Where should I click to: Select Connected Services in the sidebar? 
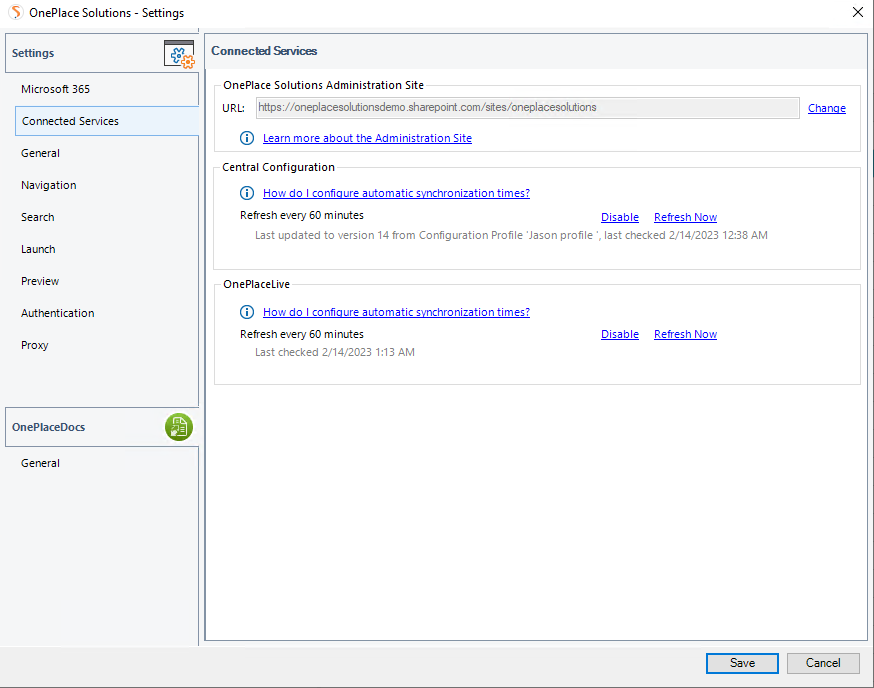pyautogui.click(x=70, y=121)
